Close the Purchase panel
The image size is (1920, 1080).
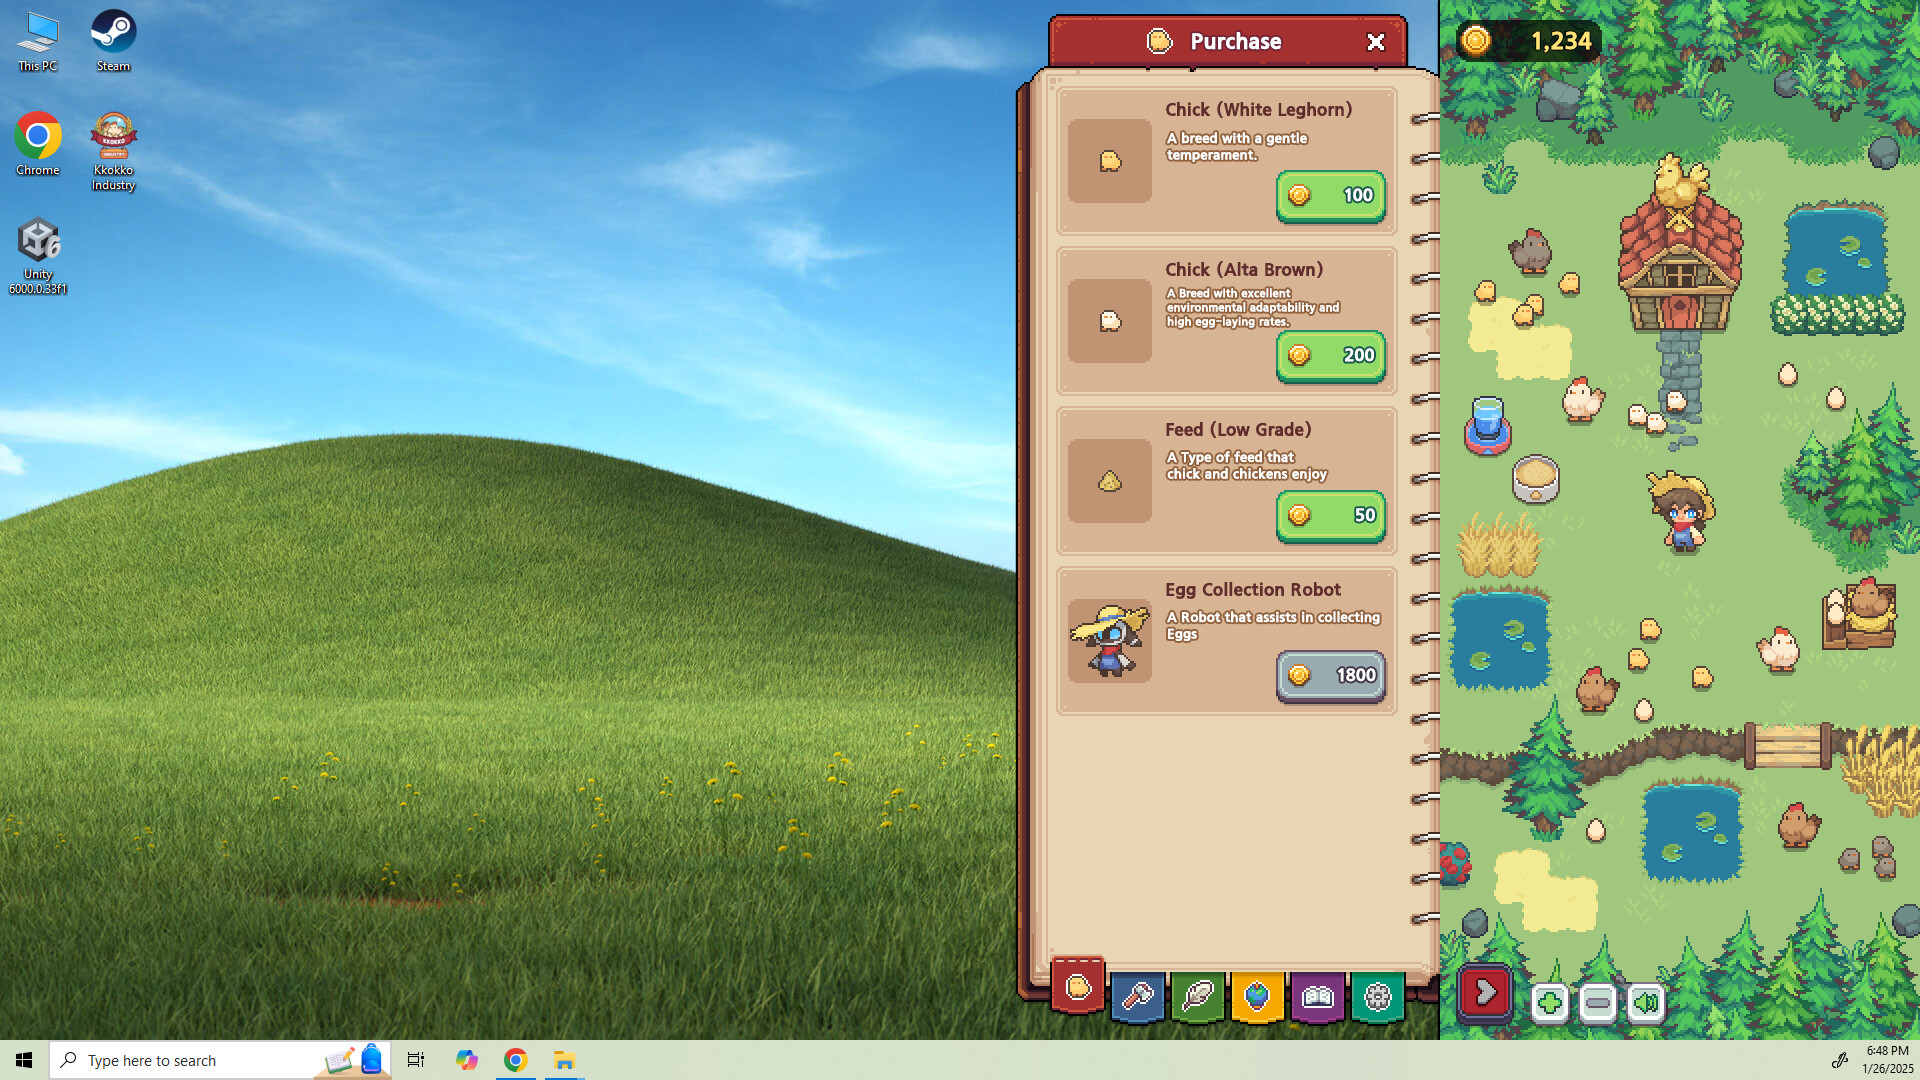pyautogui.click(x=1376, y=42)
